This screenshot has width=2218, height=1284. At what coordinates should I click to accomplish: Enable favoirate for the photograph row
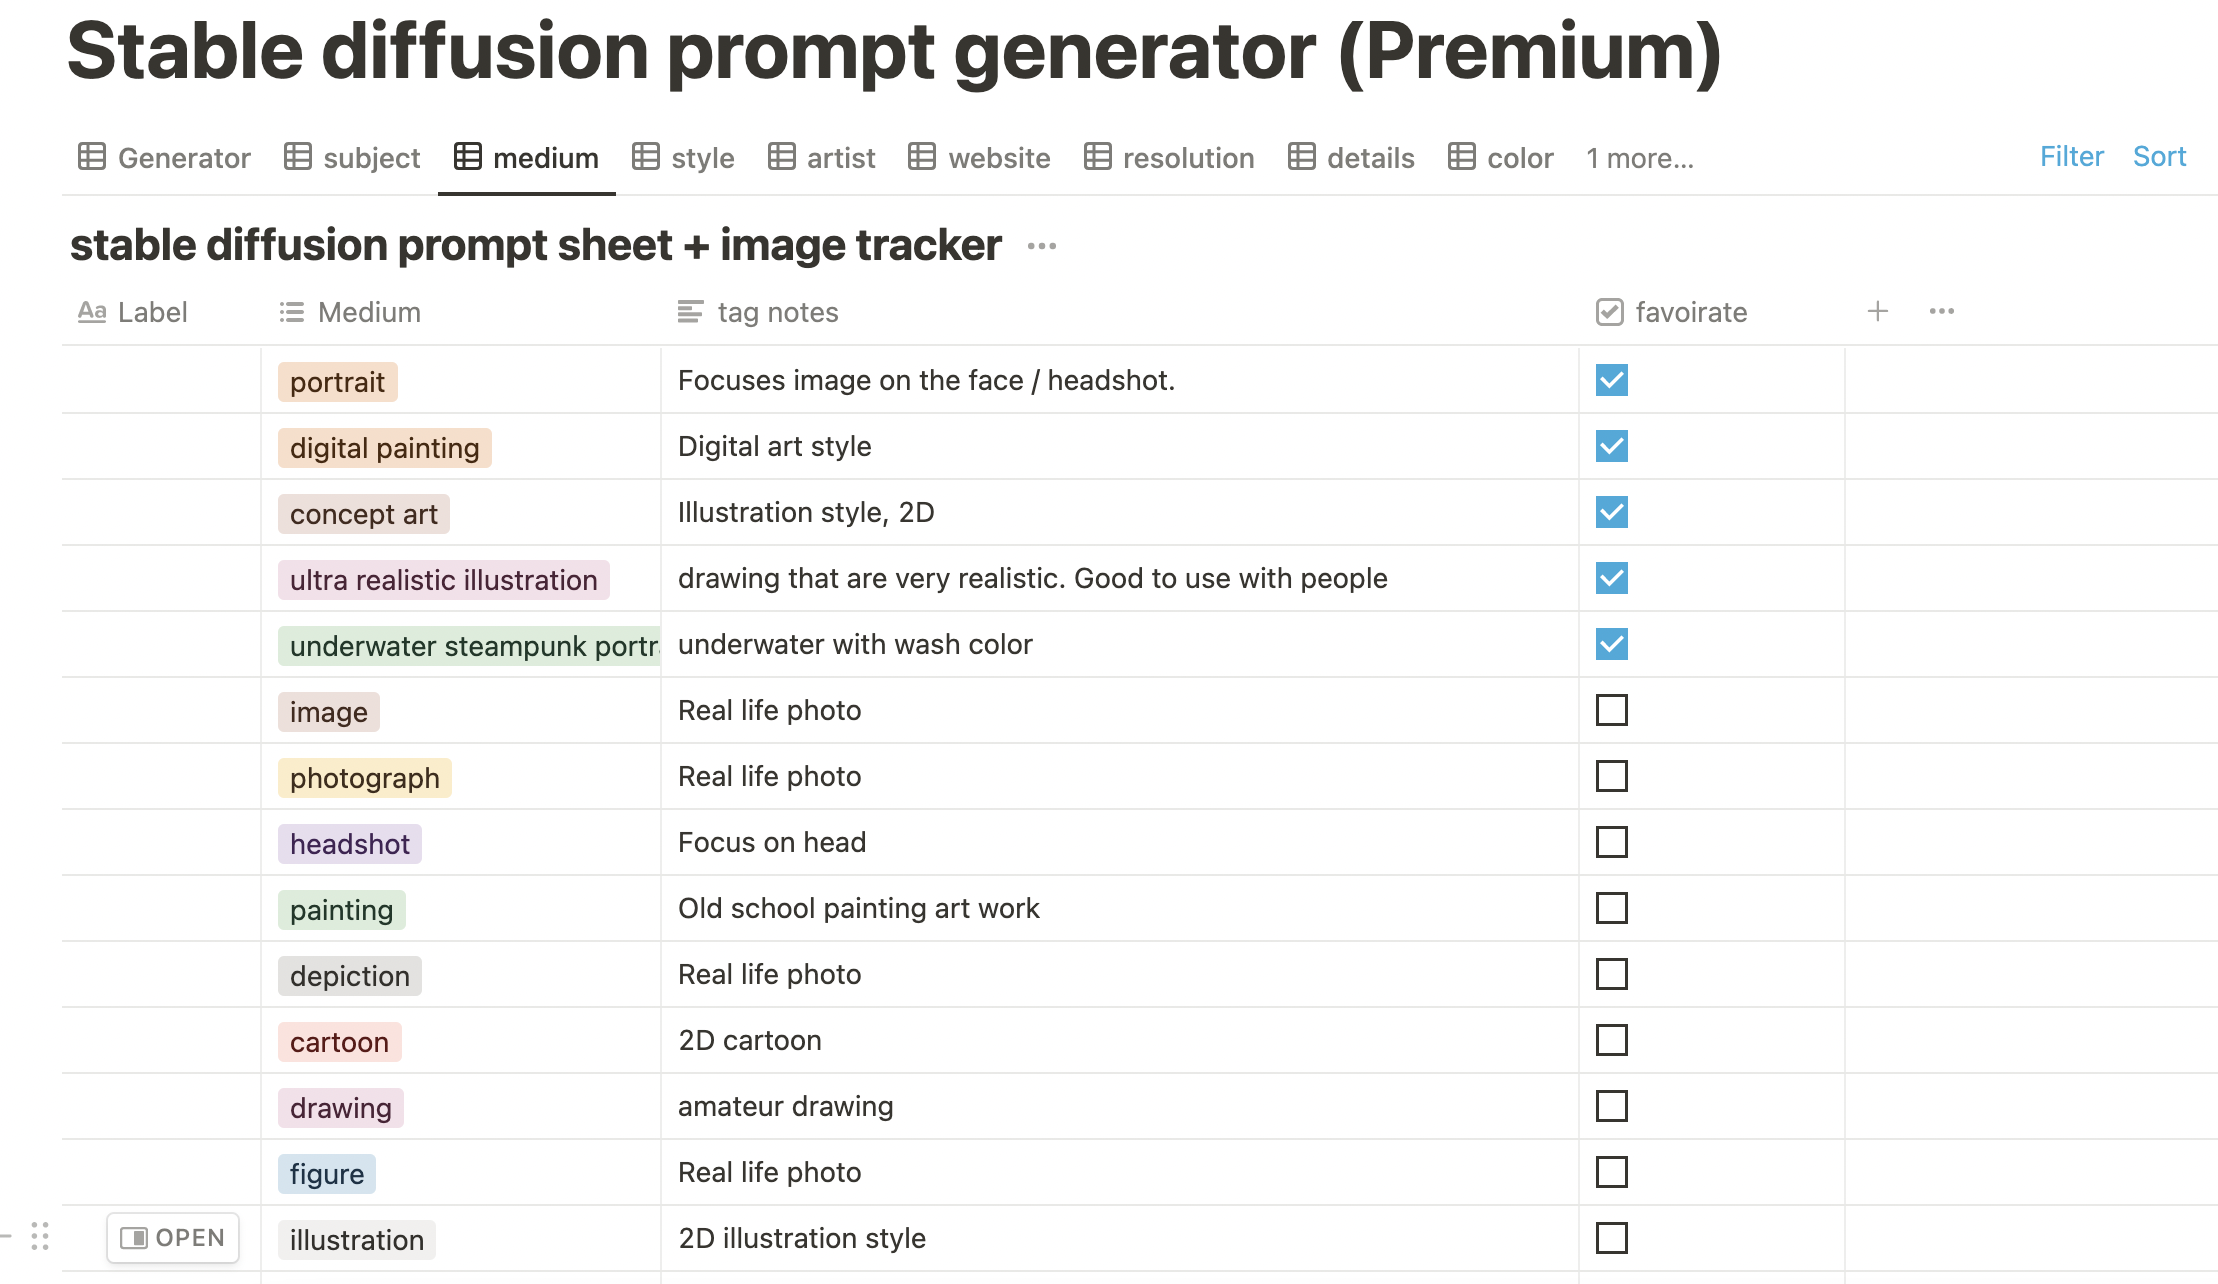pyautogui.click(x=1611, y=776)
